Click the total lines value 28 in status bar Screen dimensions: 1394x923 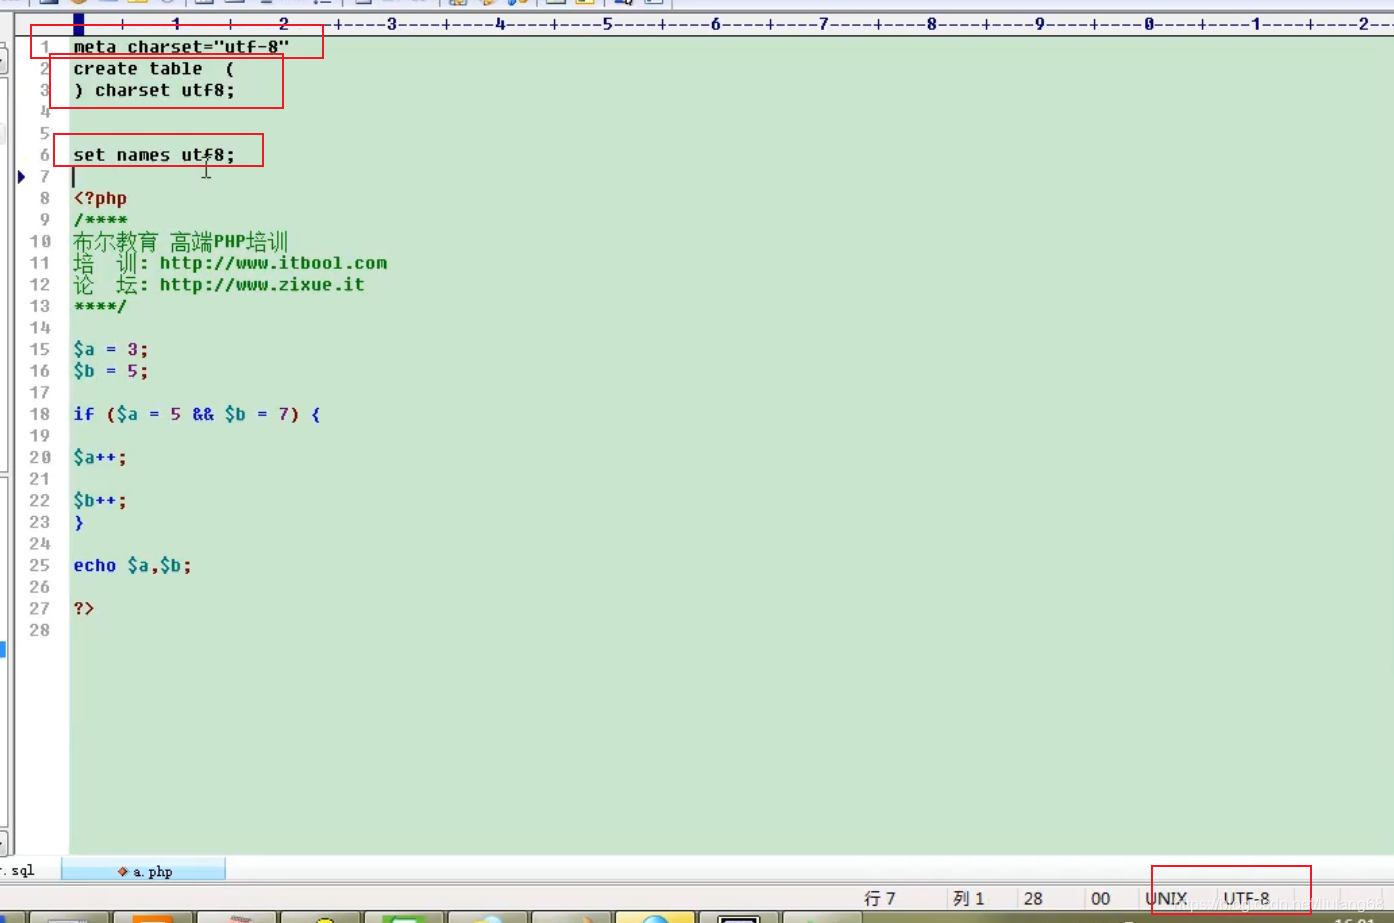coord(1033,898)
